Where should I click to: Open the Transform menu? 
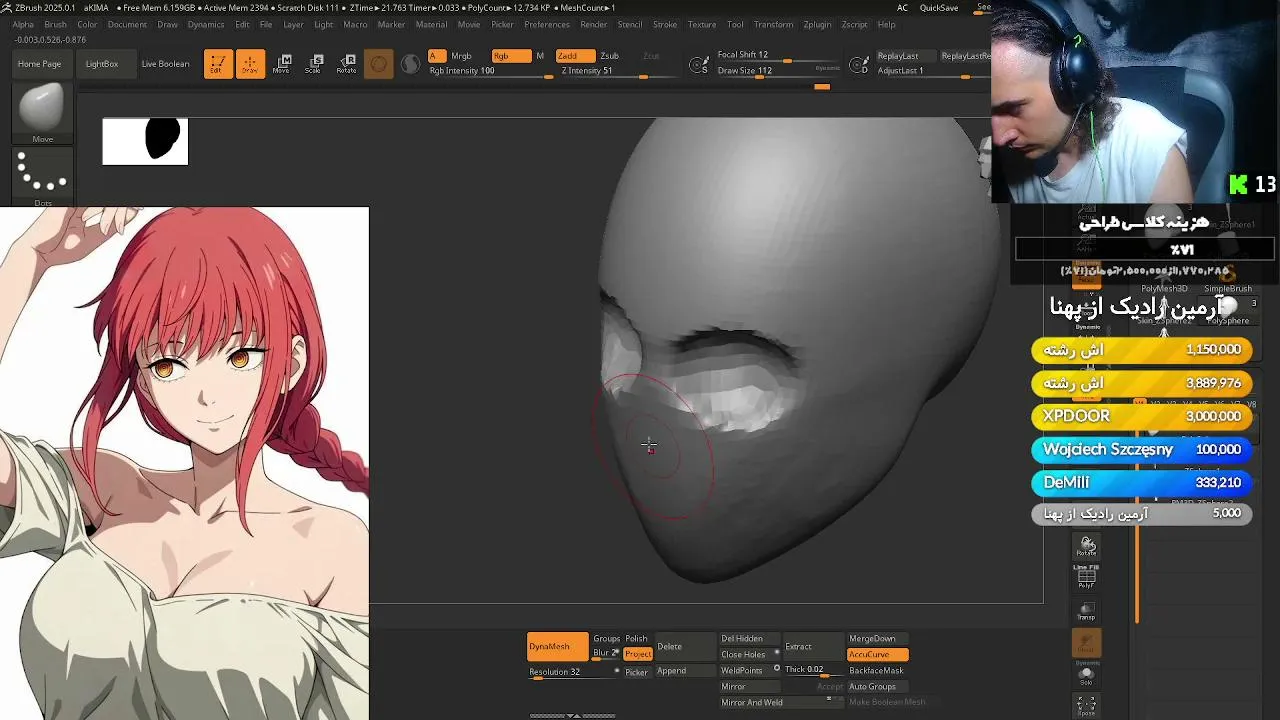(x=773, y=24)
